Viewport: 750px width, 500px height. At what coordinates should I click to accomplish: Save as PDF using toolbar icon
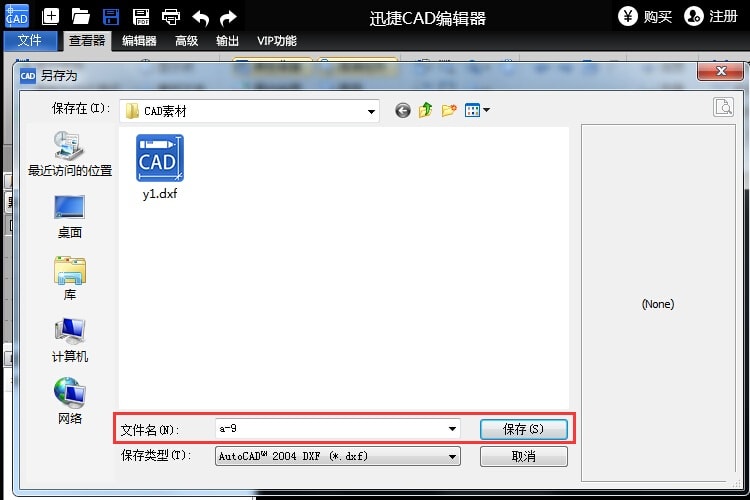tap(141, 17)
